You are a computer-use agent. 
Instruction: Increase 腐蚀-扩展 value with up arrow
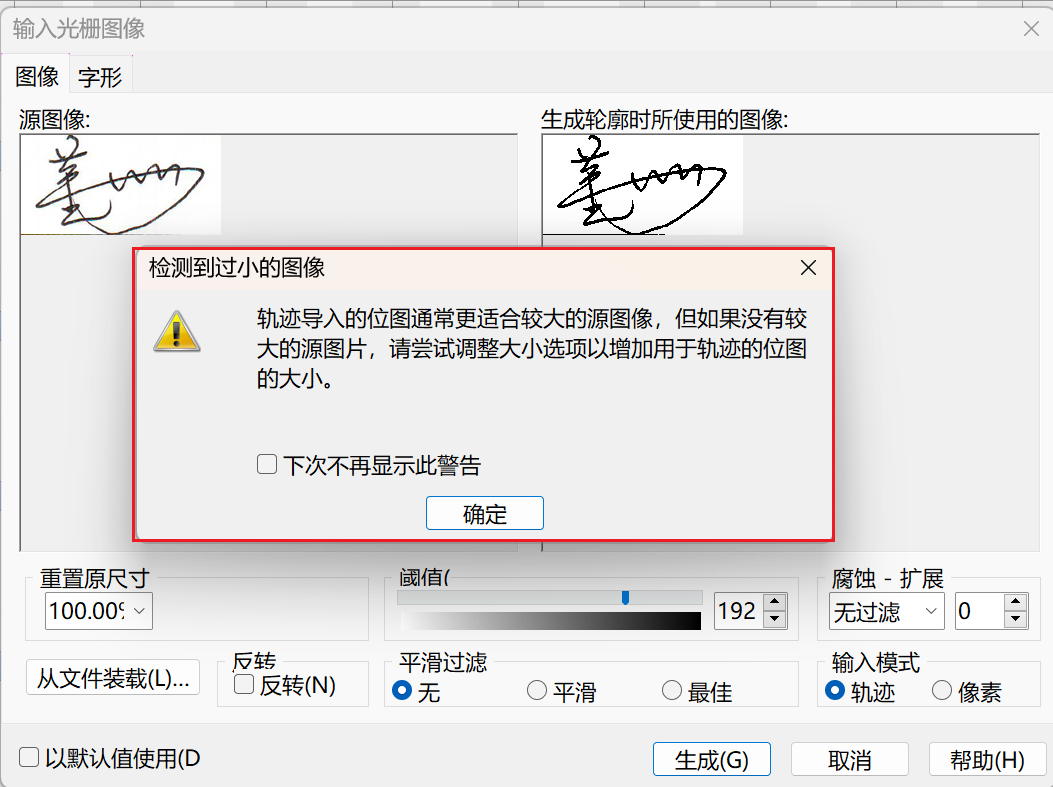pyautogui.click(x=1015, y=602)
